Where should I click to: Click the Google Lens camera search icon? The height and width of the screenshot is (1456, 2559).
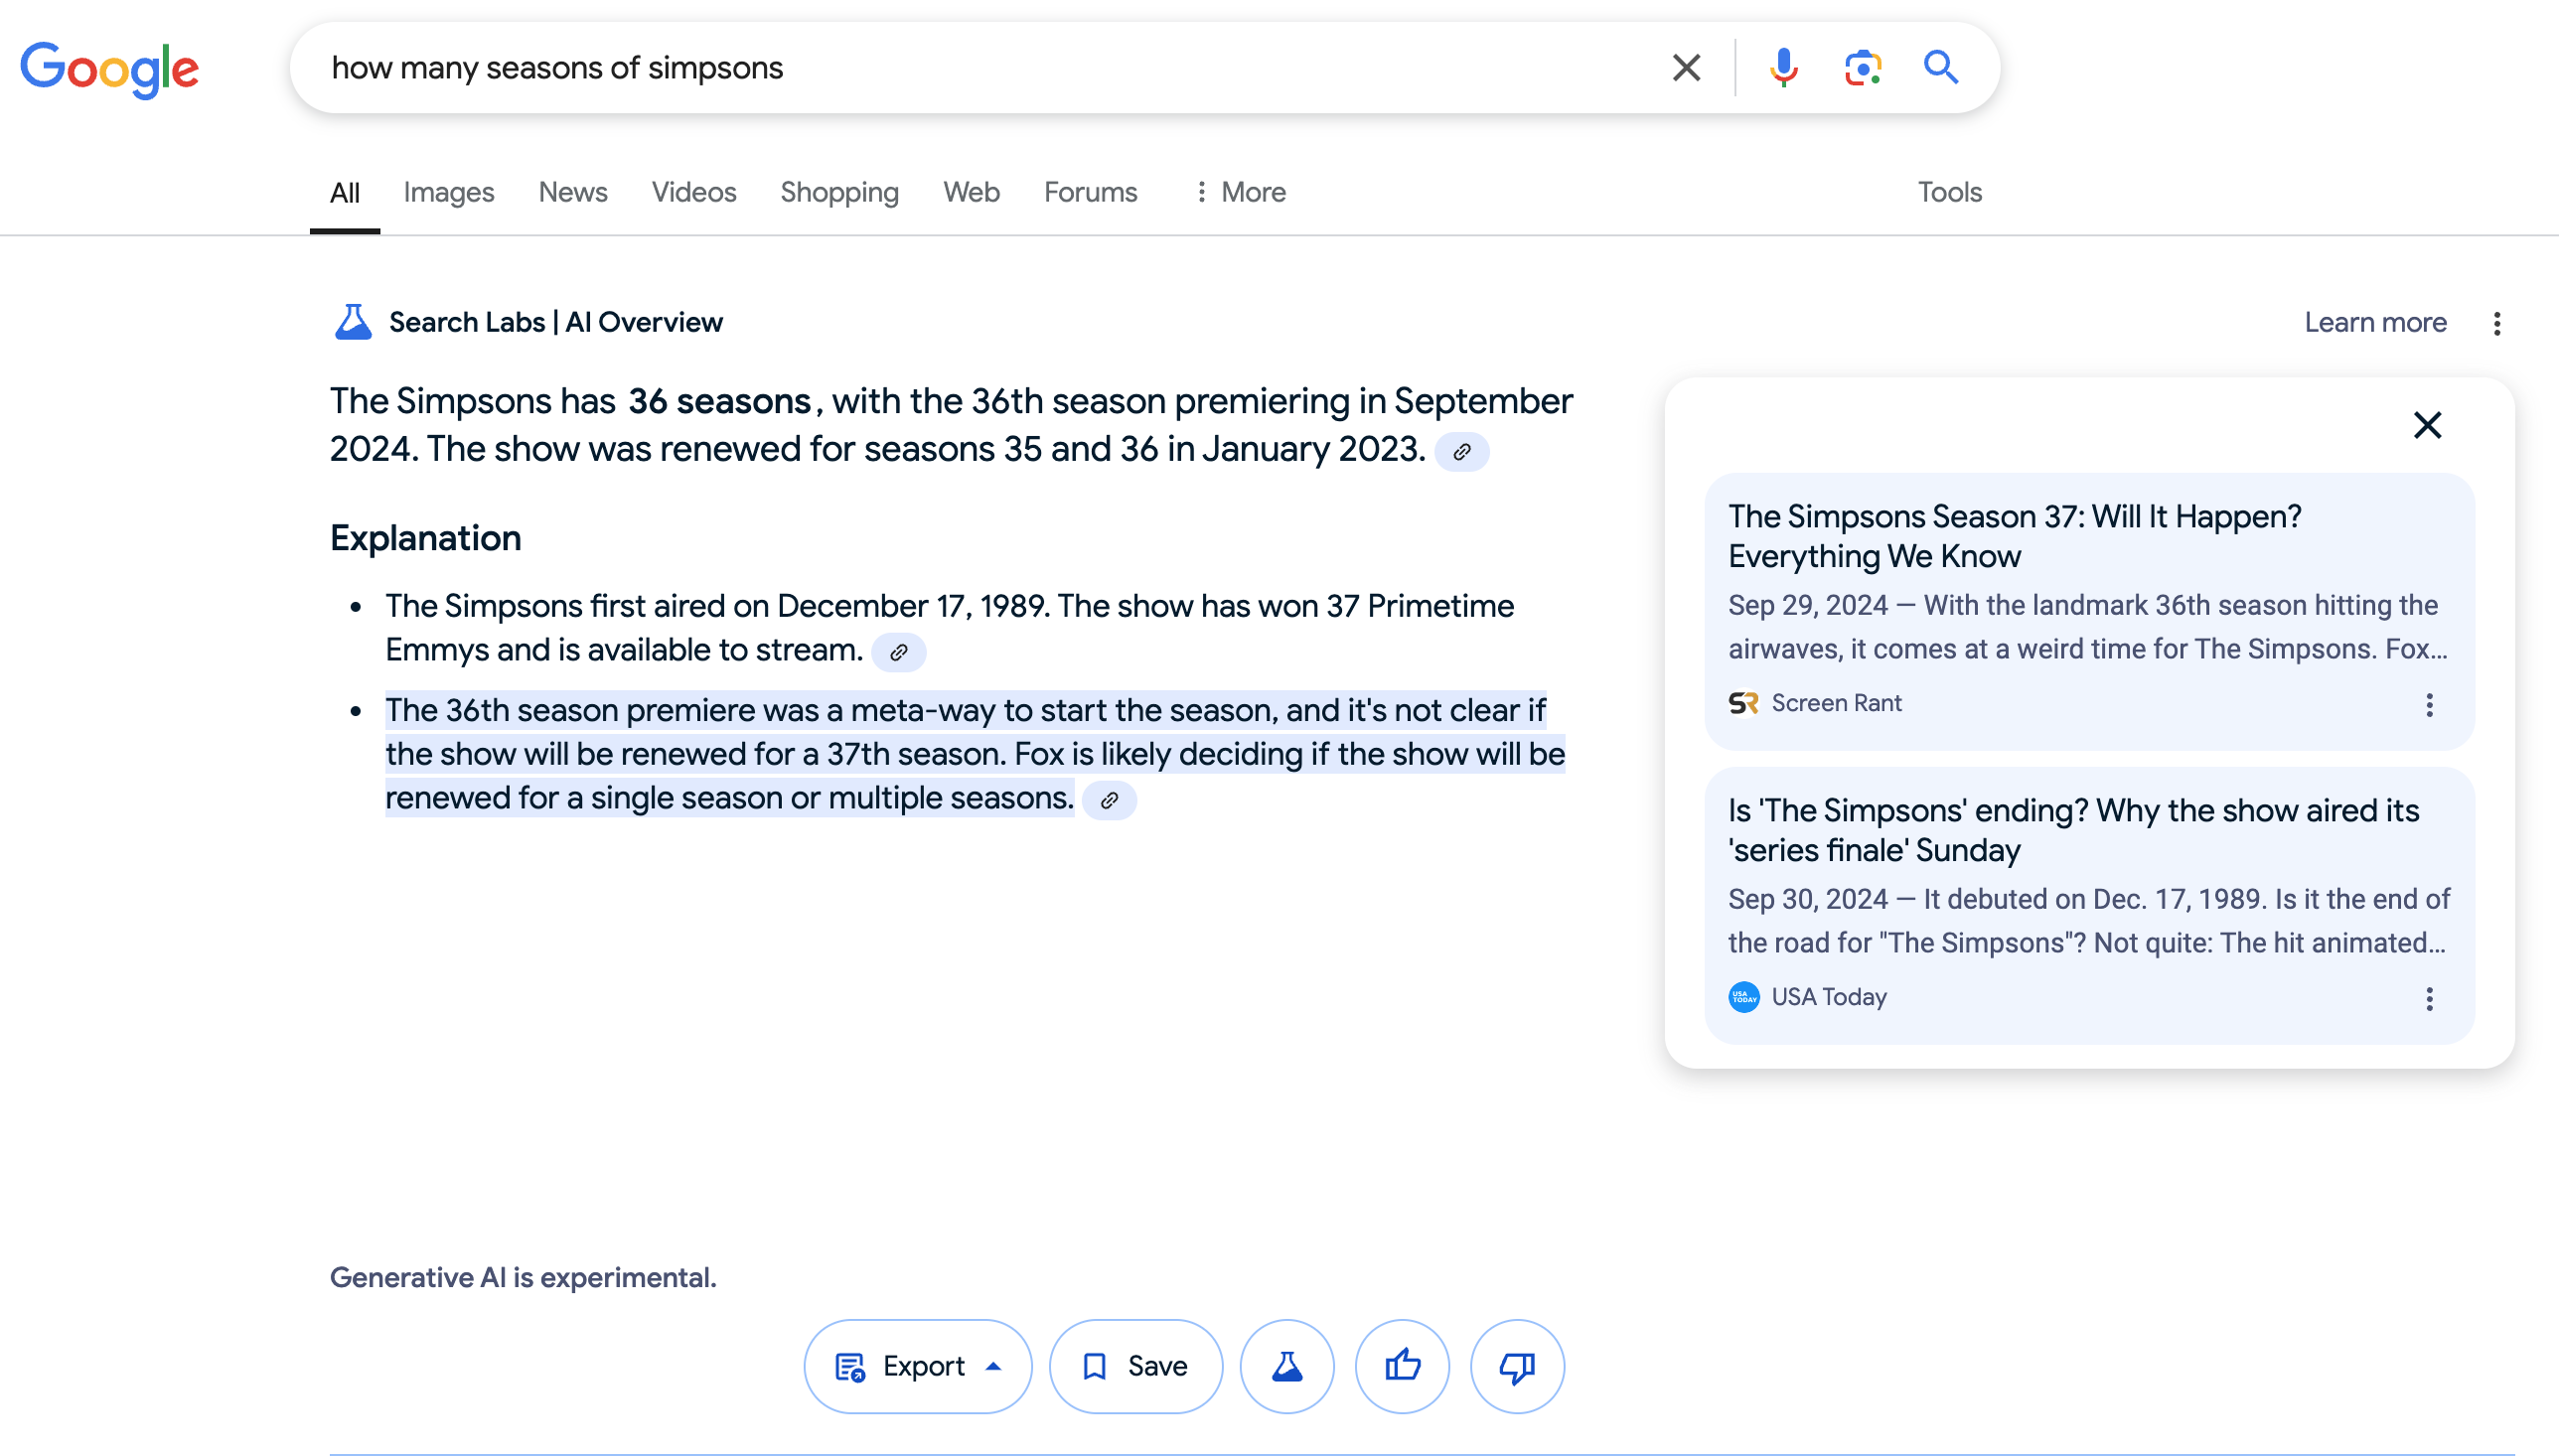coord(1860,69)
